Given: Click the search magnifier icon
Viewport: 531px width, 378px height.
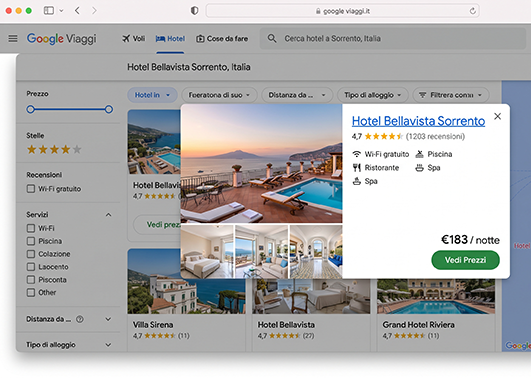Looking at the screenshot, I should [x=272, y=38].
